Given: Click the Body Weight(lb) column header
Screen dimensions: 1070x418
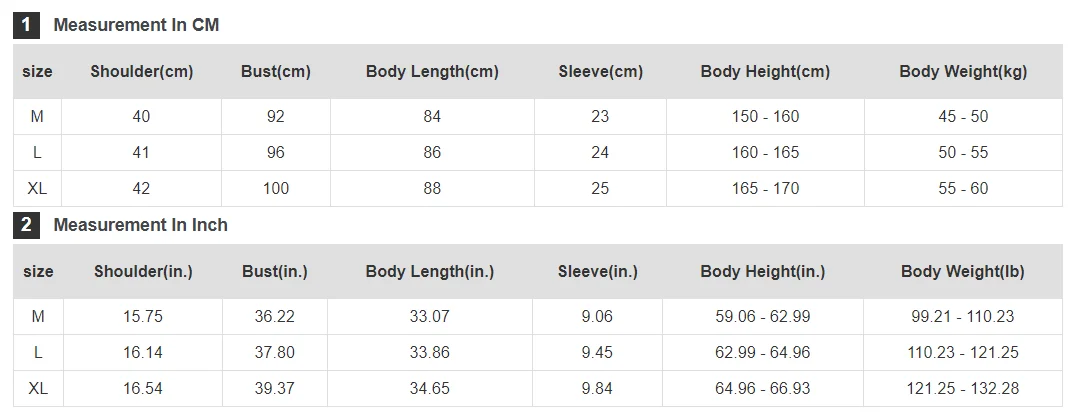Looking at the screenshot, I should coord(963,271).
